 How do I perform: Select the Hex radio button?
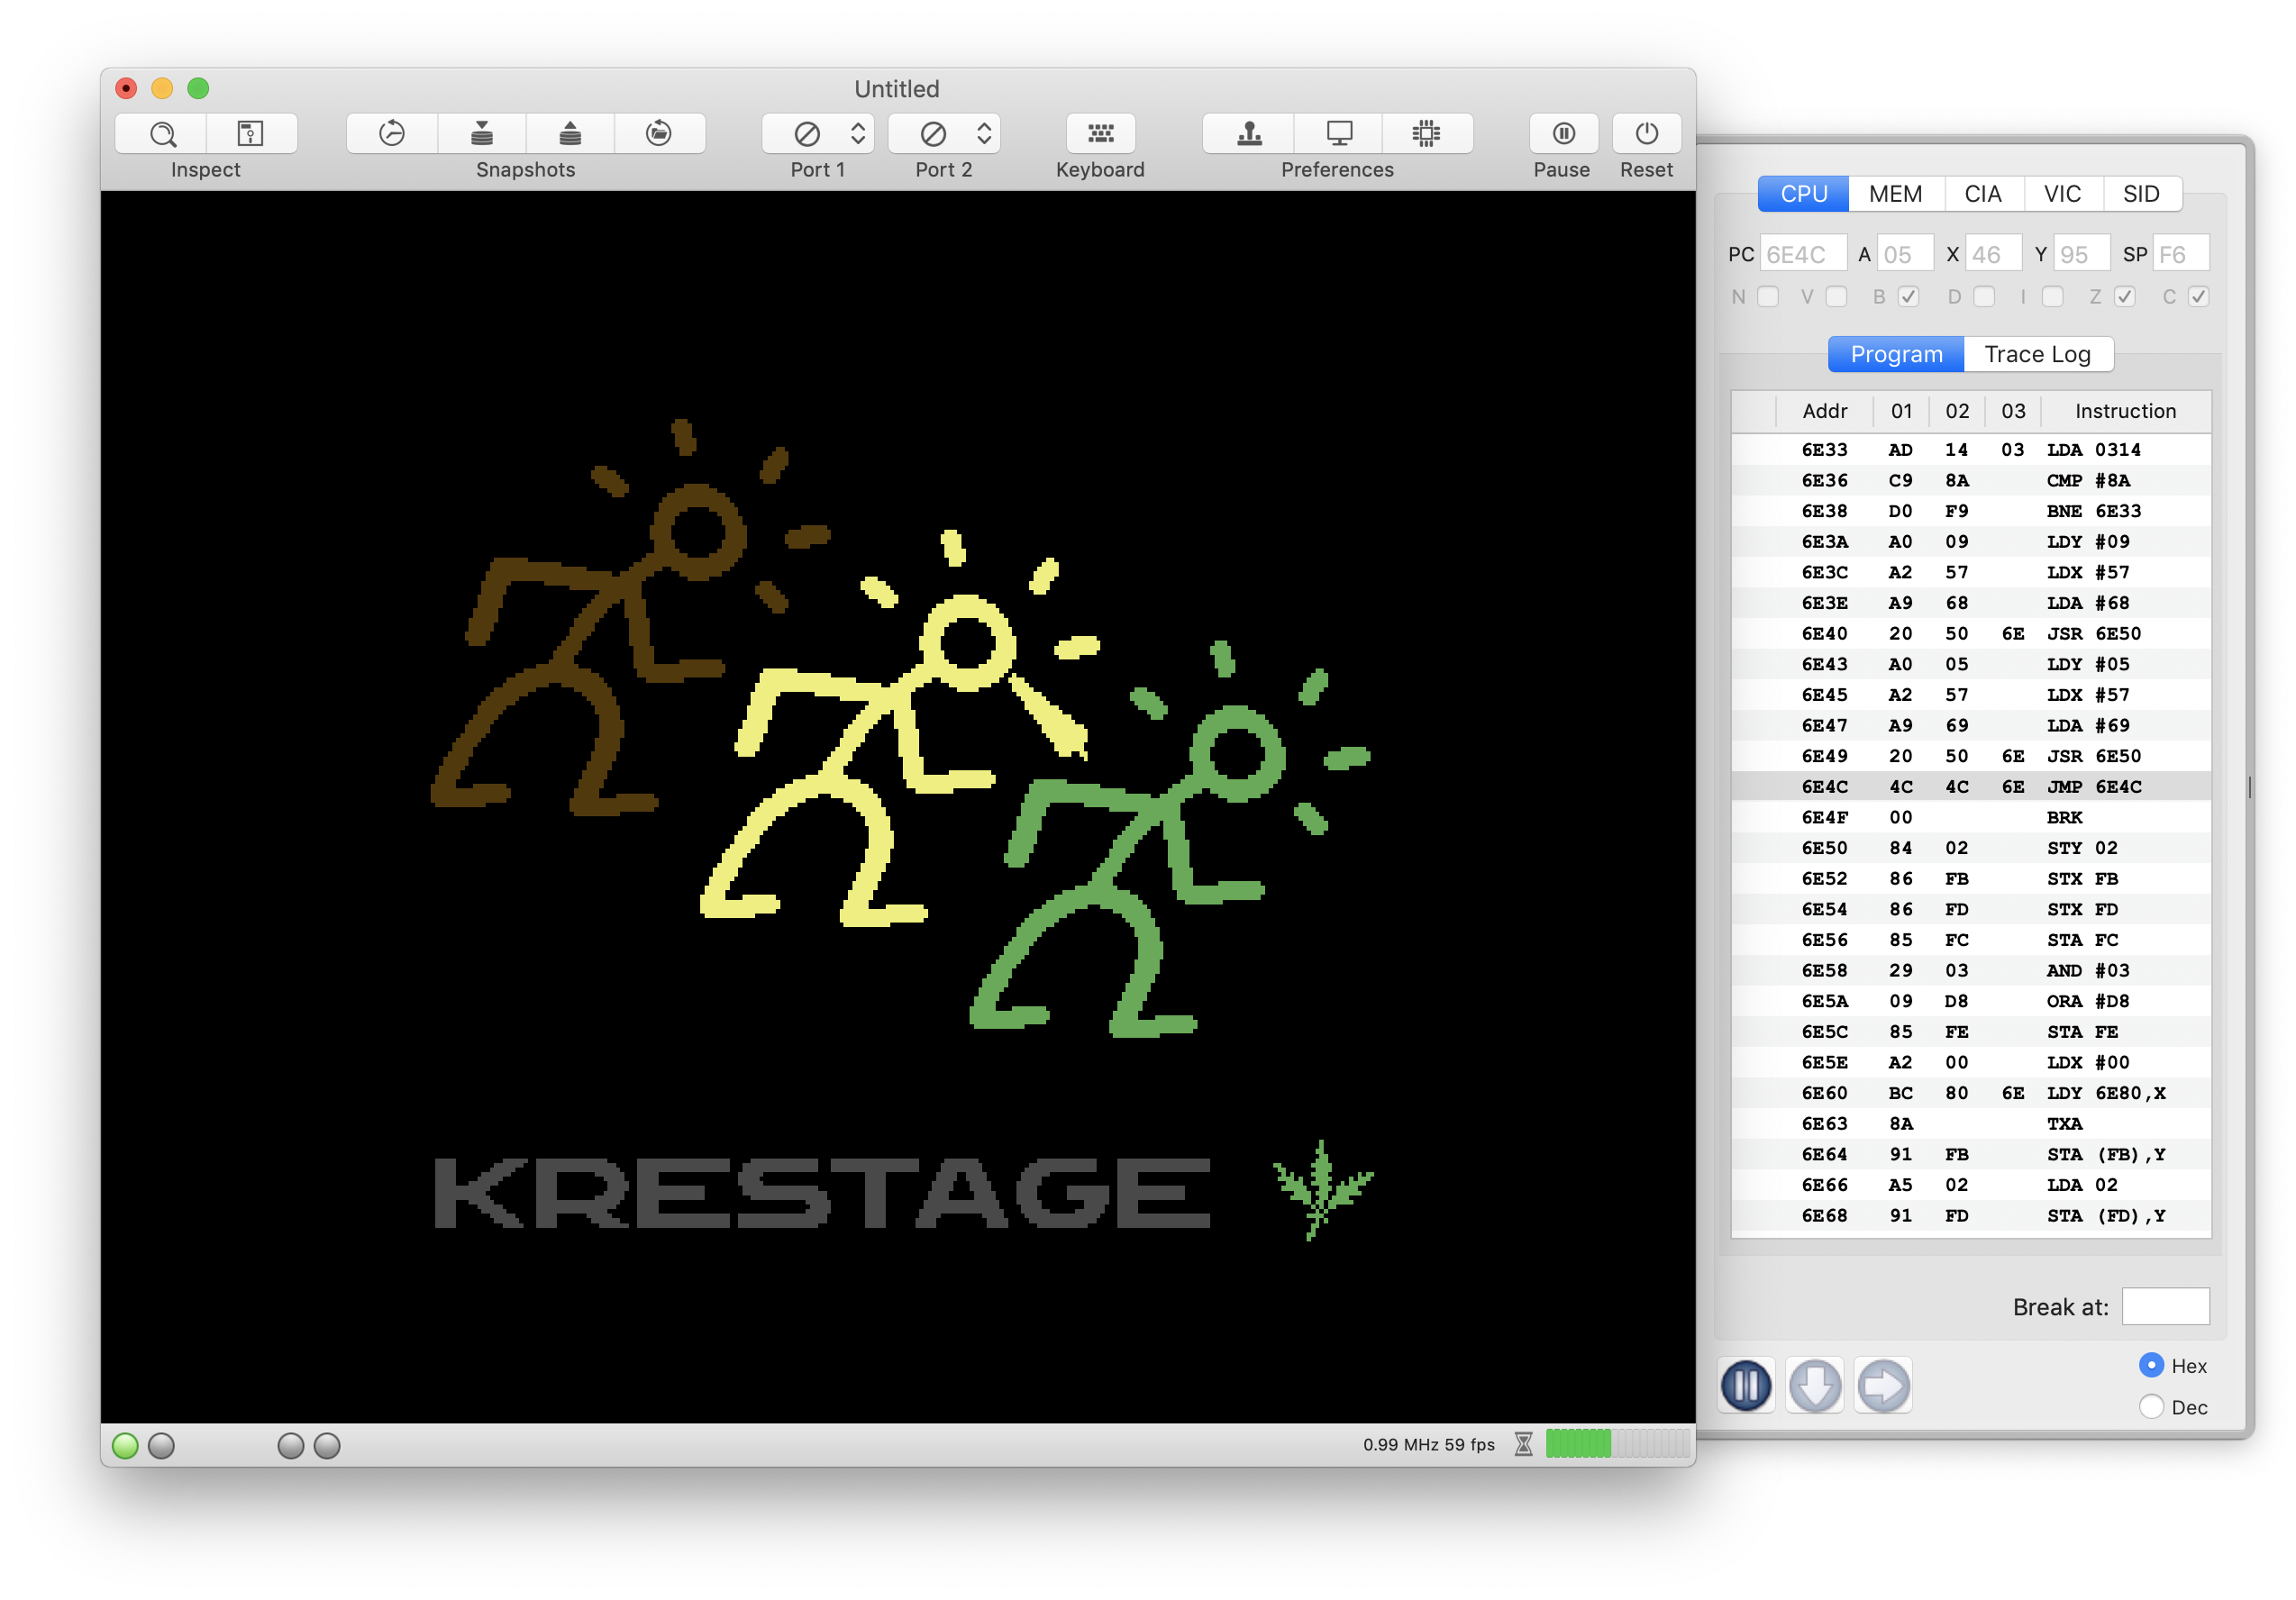(x=2151, y=1365)
